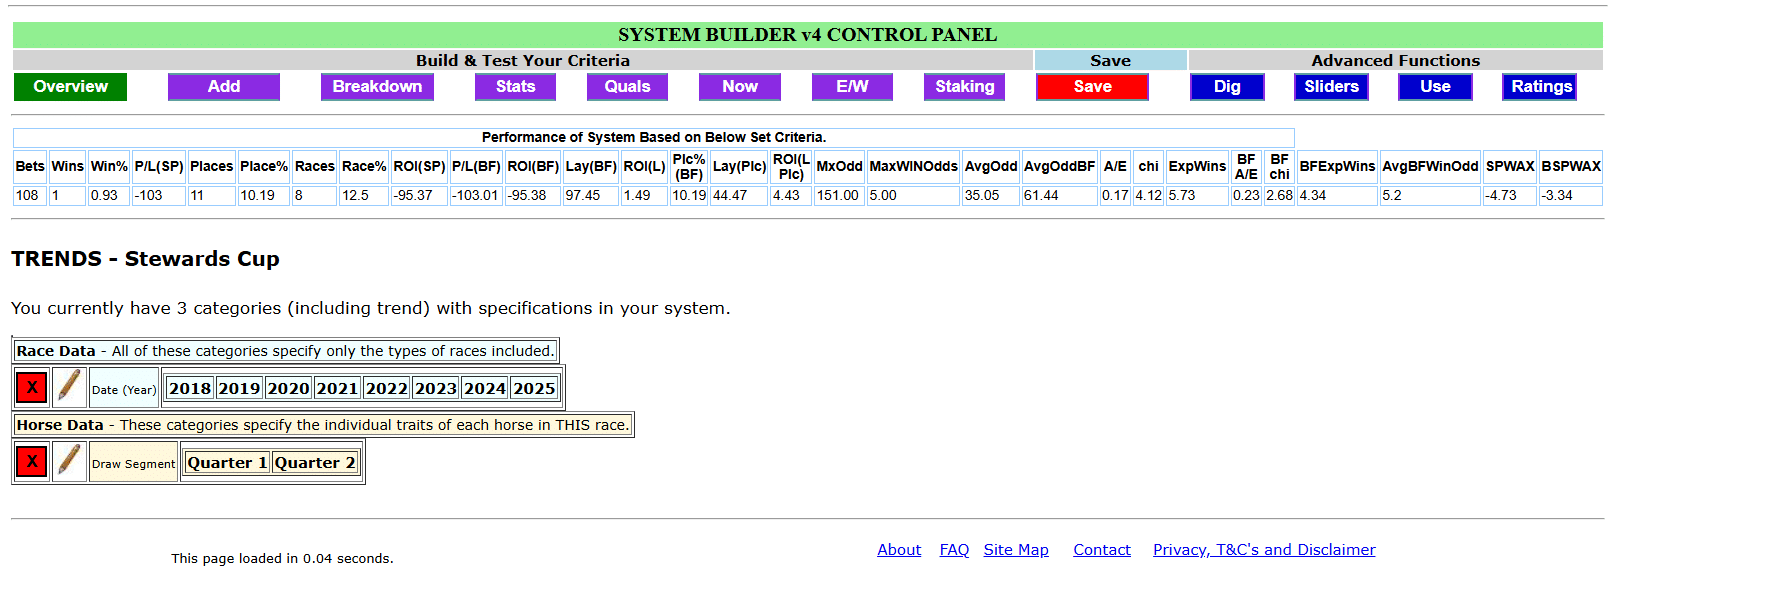
Task: Follow the Privacy, T&C's and Disclaimer link
Action: 1264,550
